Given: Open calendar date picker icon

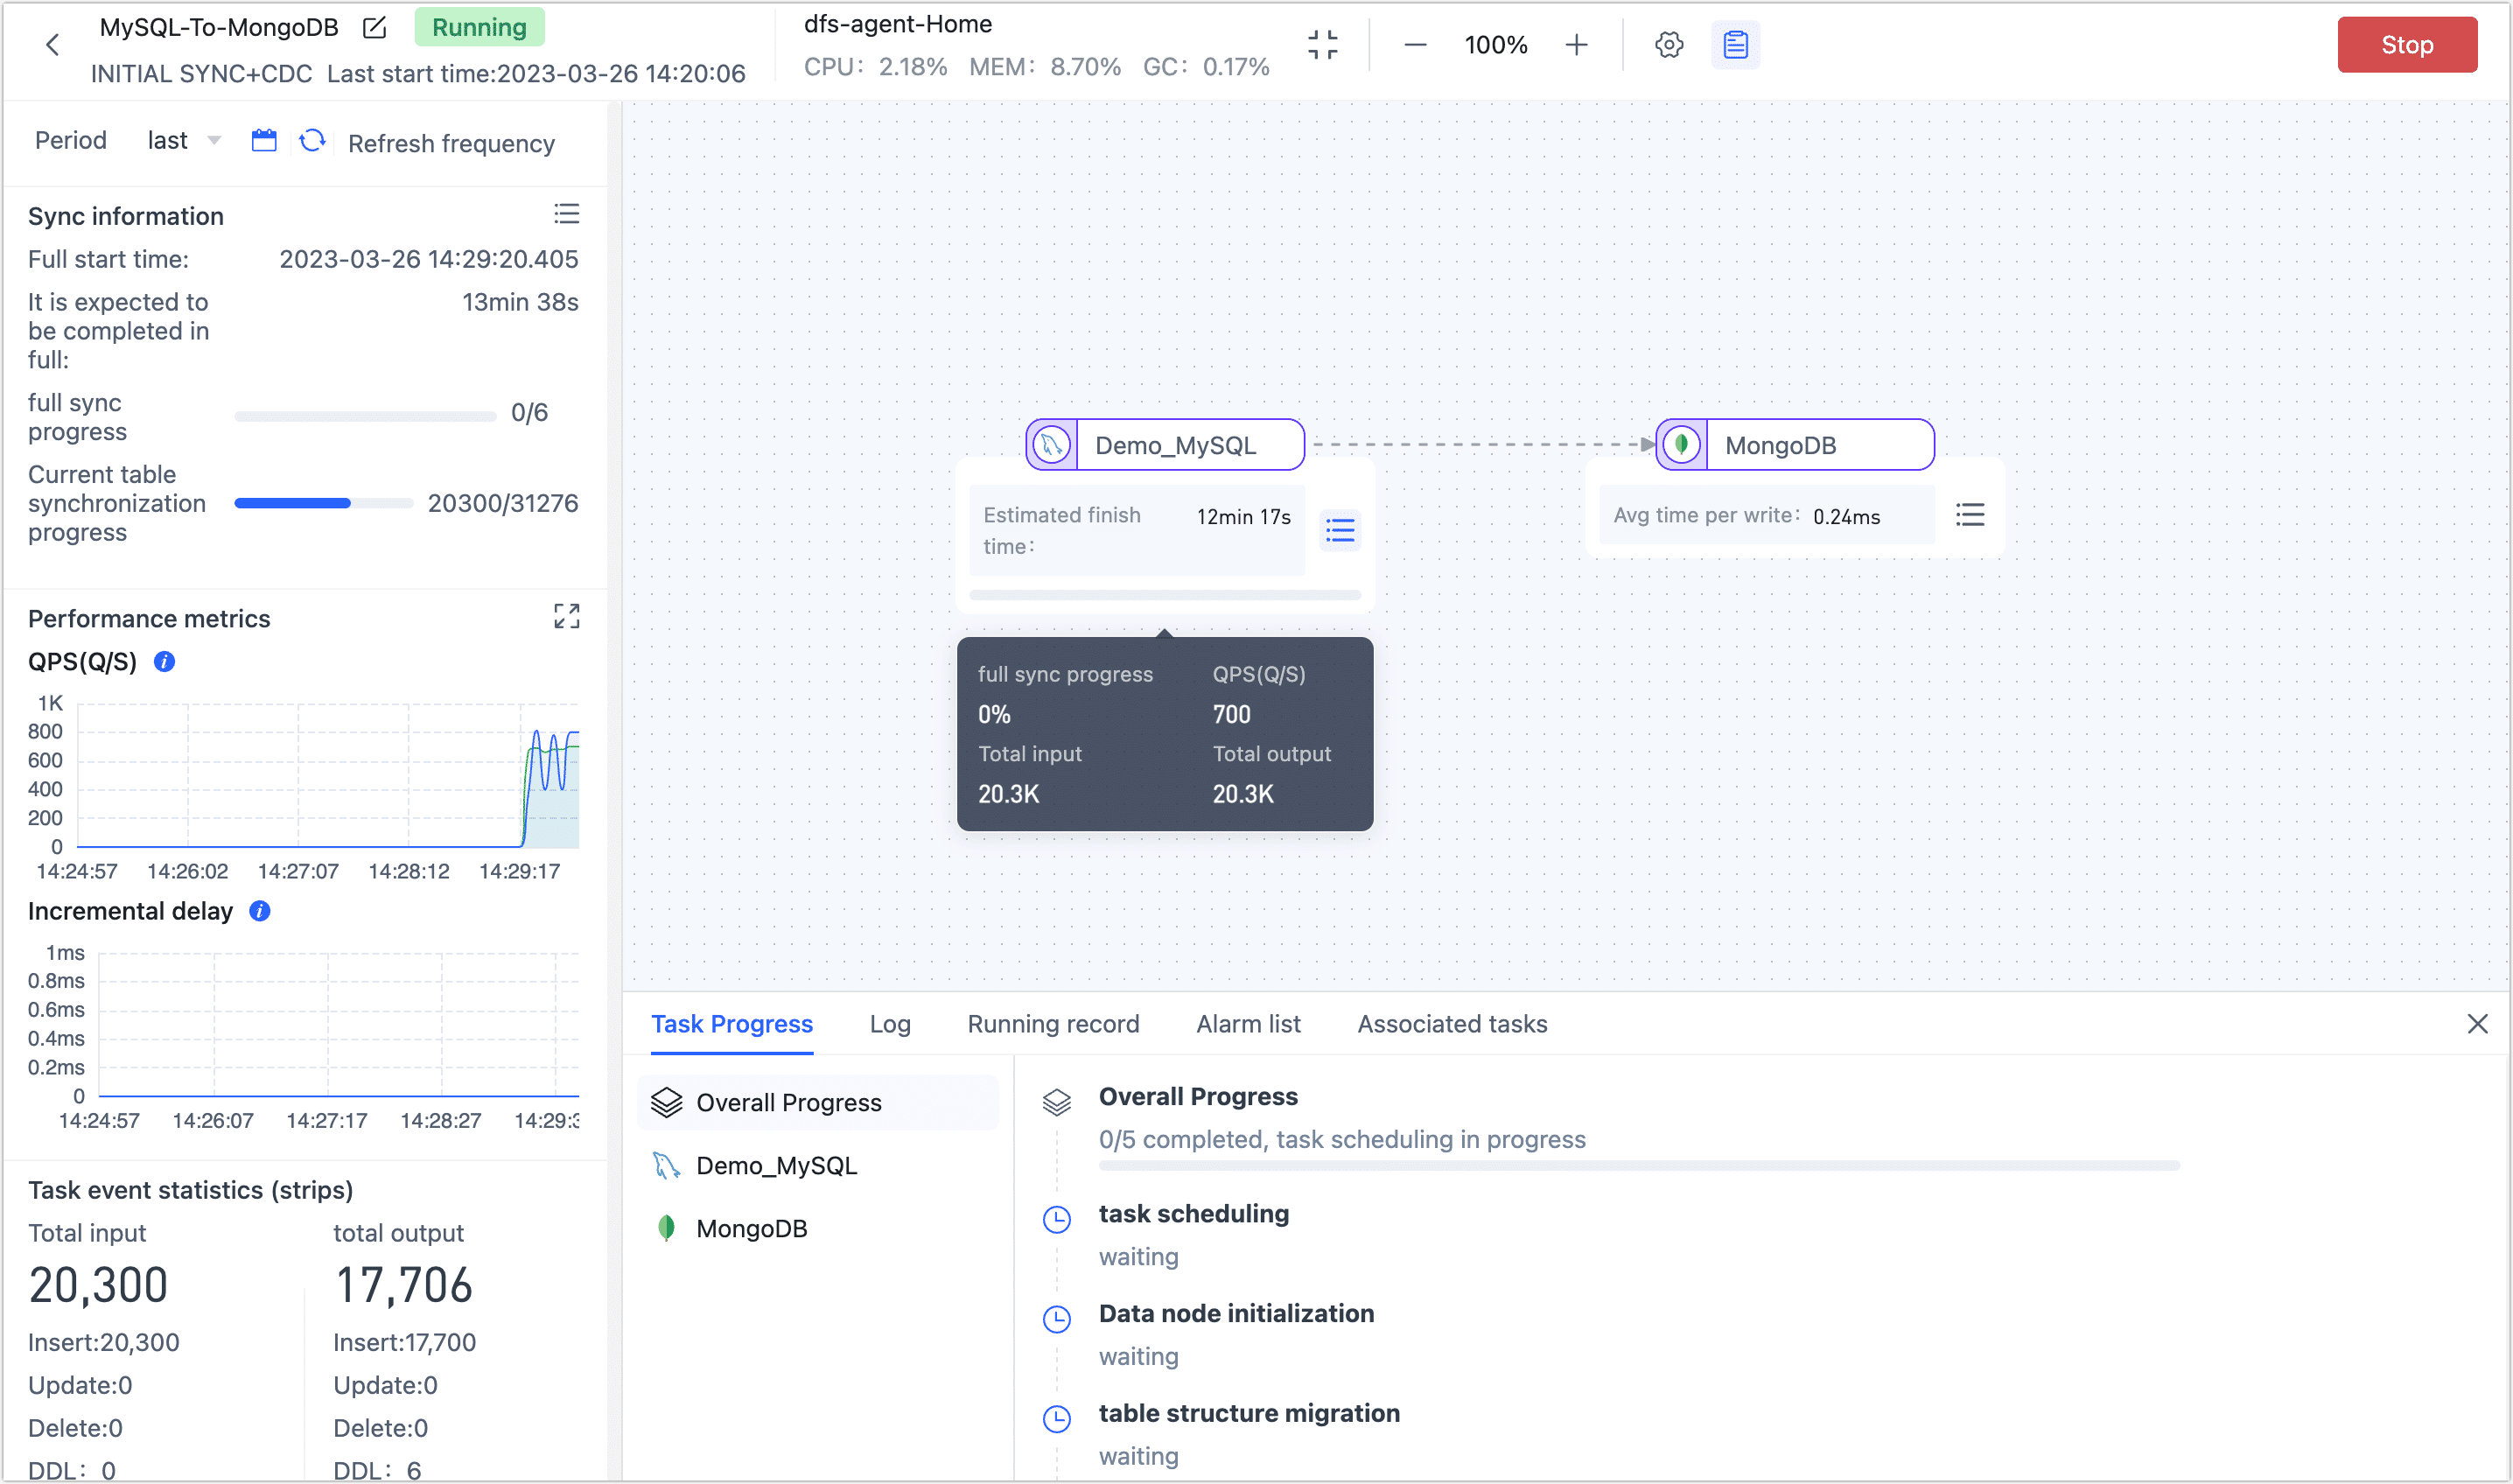Looking at the screenshot, I should (x=264, y=141).
